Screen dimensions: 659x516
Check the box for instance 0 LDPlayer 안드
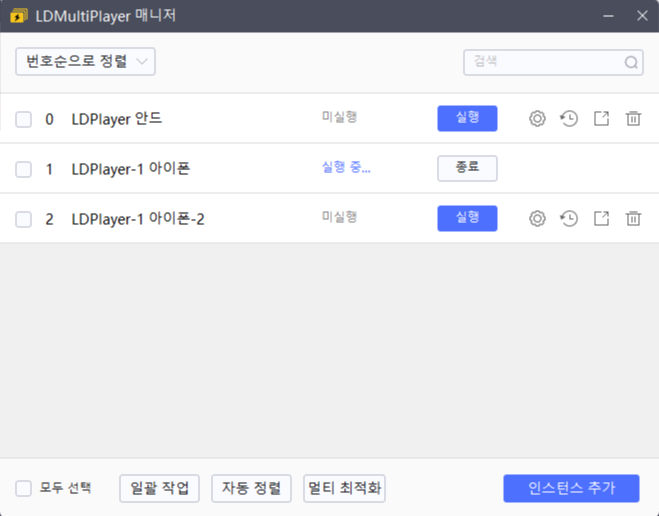point(24,119)
